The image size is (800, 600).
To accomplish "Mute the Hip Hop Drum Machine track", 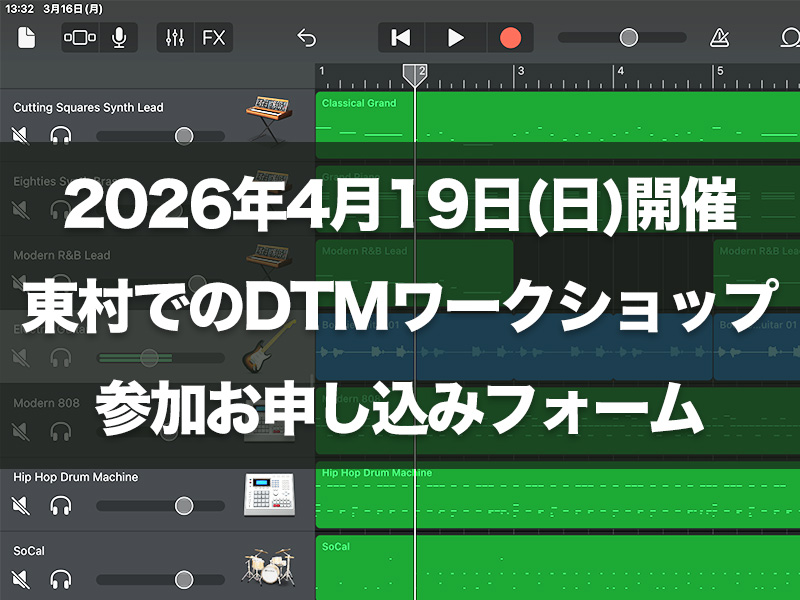I will pos(20,506).
